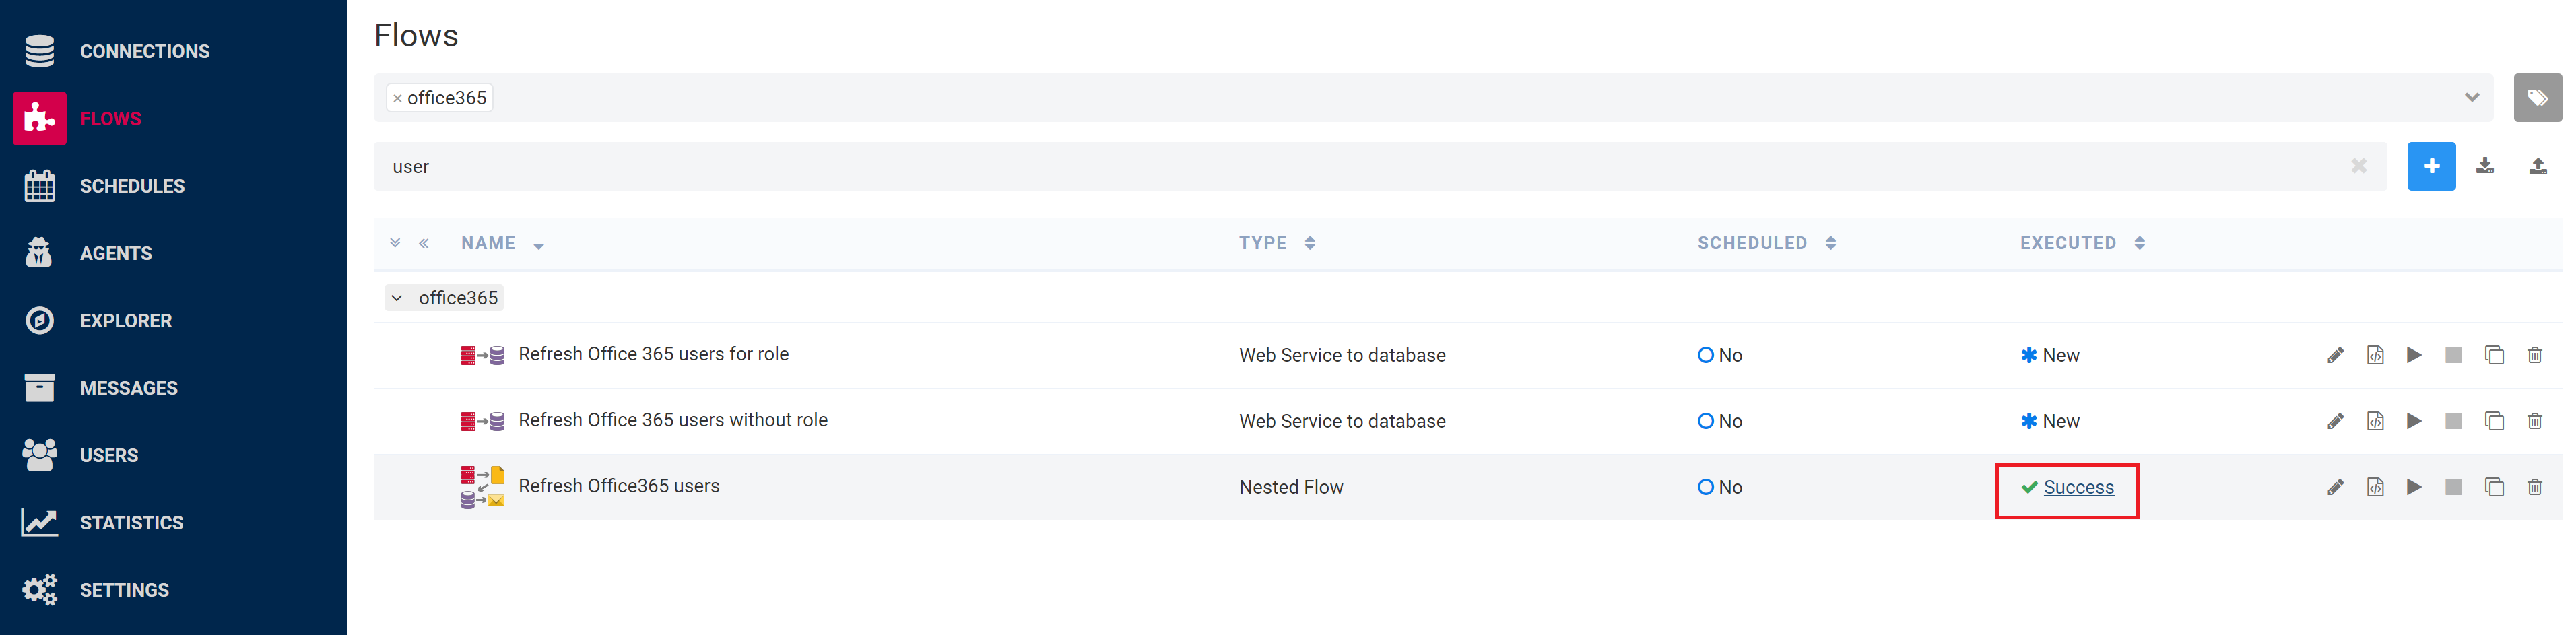Click 'New' status for users for role flow
Viewport: 2576px width, 635px height.
(2050, 355)
